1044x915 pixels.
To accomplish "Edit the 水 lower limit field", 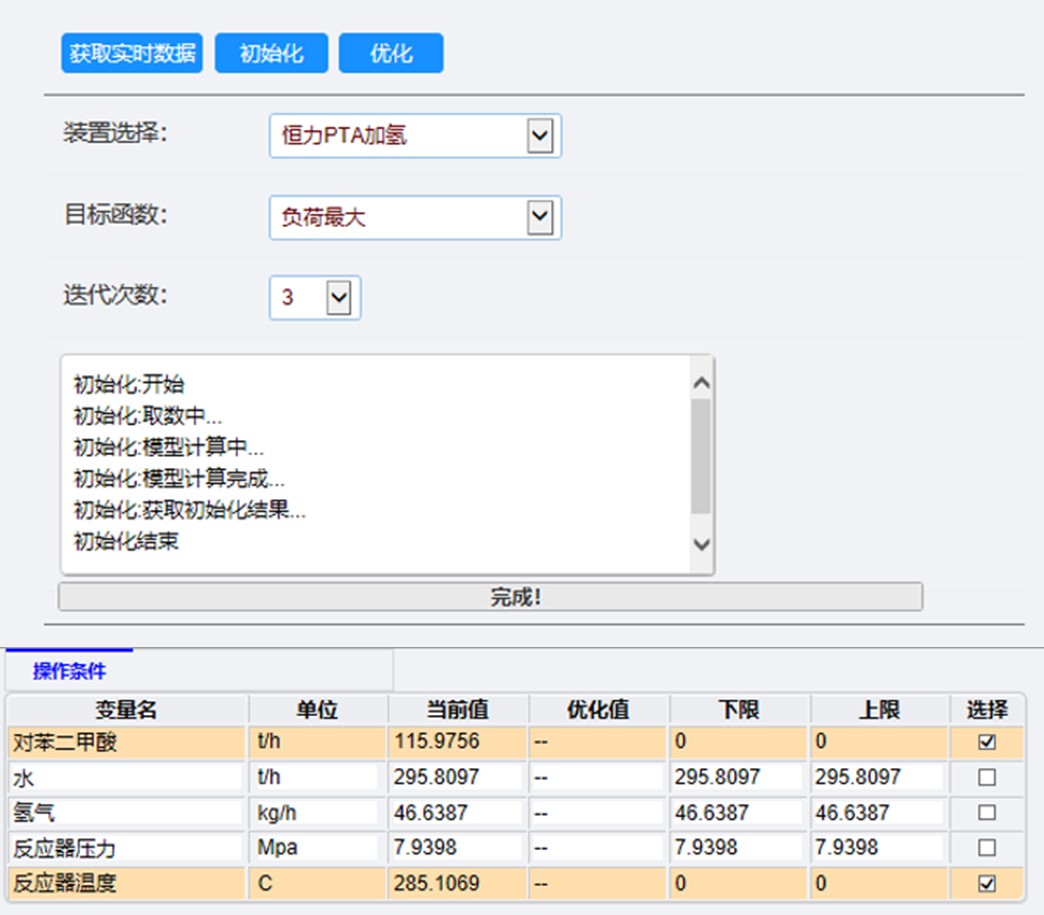I will (x=738, y=777).
